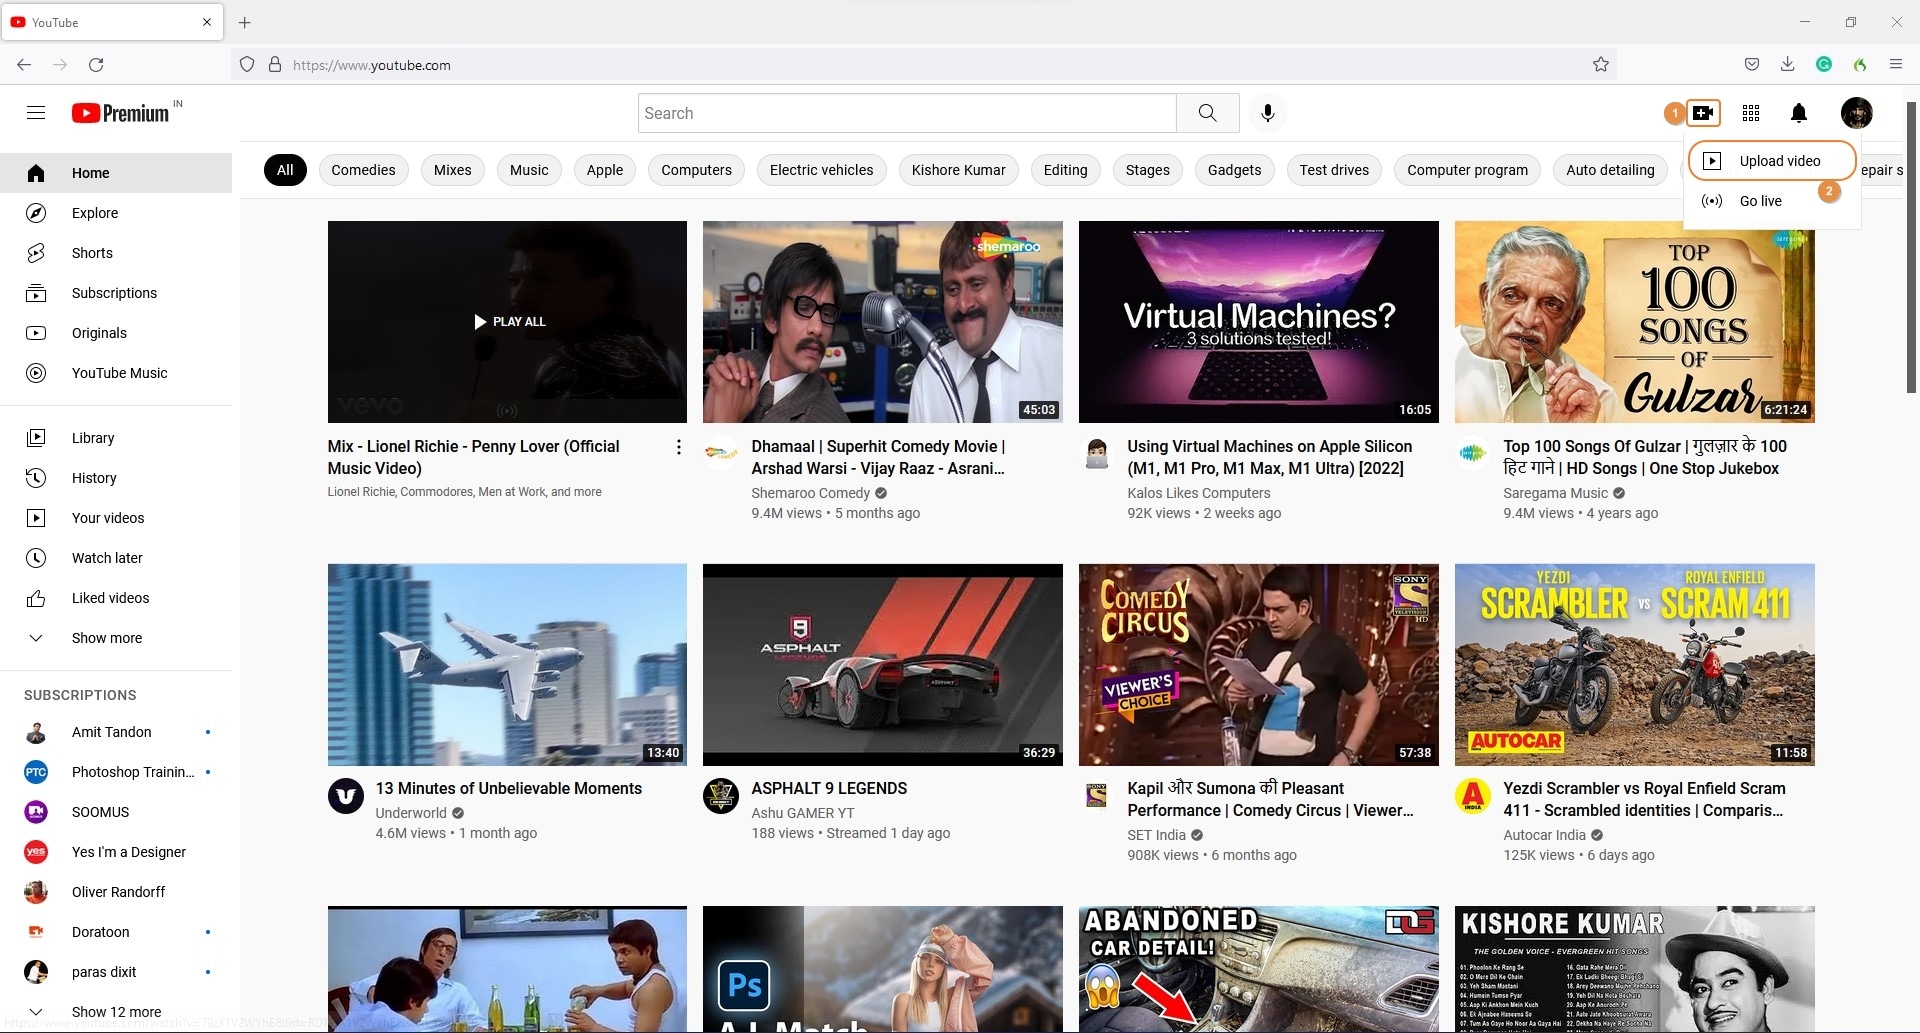Open Dhamaal Superhit Comedy Movie title
The width and height of the screenshot is (1920, 1033).
click(x=878, y=457)
